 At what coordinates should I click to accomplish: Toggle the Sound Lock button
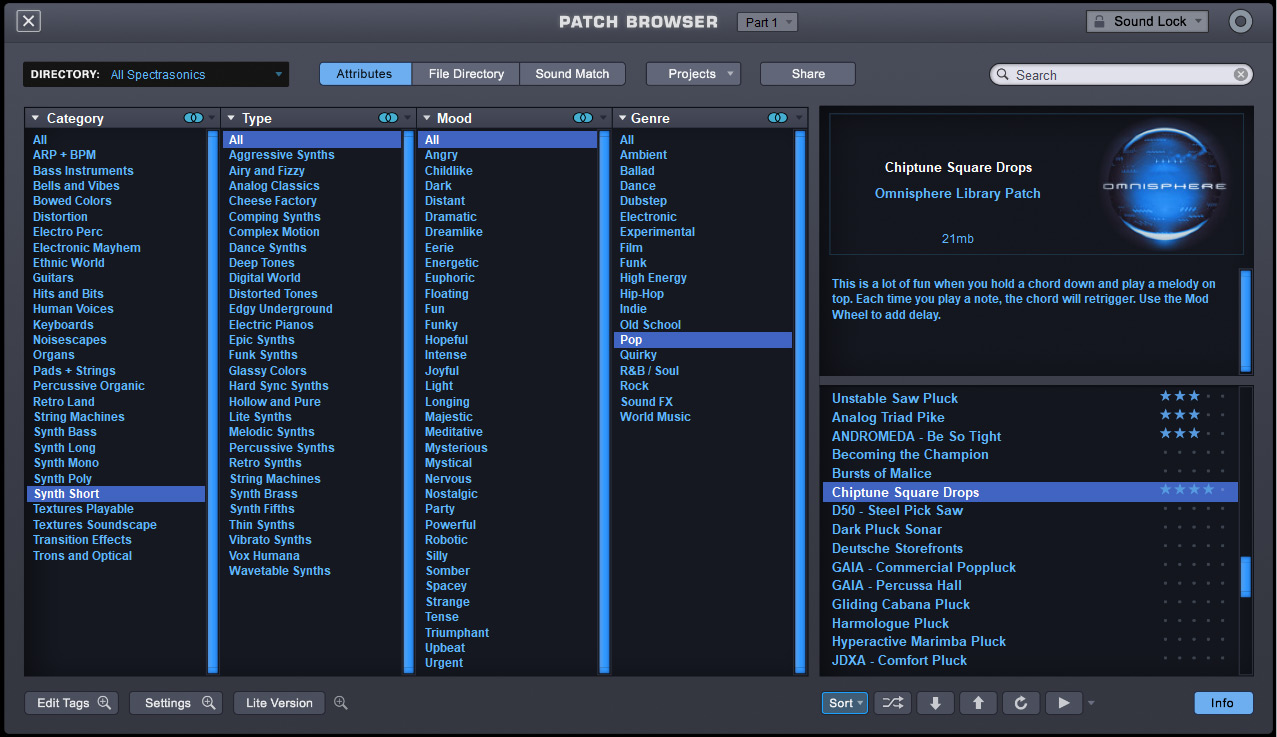1147,21
